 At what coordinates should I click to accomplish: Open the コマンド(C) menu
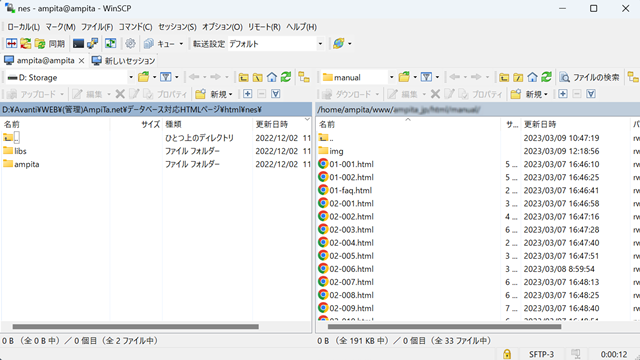[x=135, y=27]
